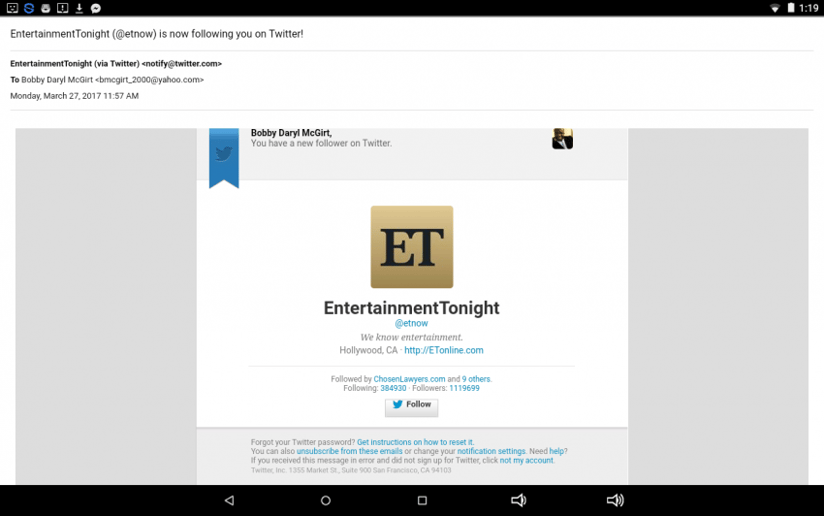Click unsubscribe from these emails link
The image size is (824, 516).
point(349,451)
